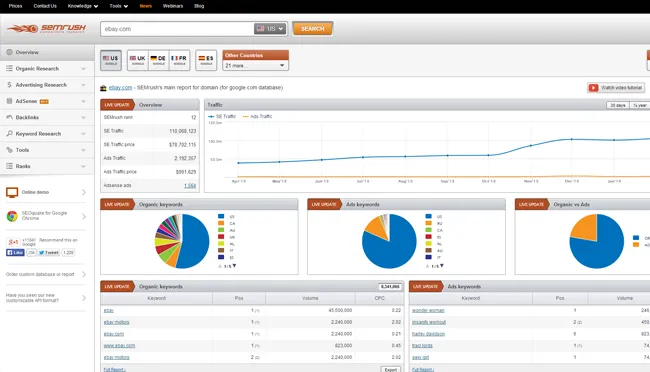Click the Tools wrench icon
Image resolution: width=650 pixels, height=372 pixels.
click(9, 150)
